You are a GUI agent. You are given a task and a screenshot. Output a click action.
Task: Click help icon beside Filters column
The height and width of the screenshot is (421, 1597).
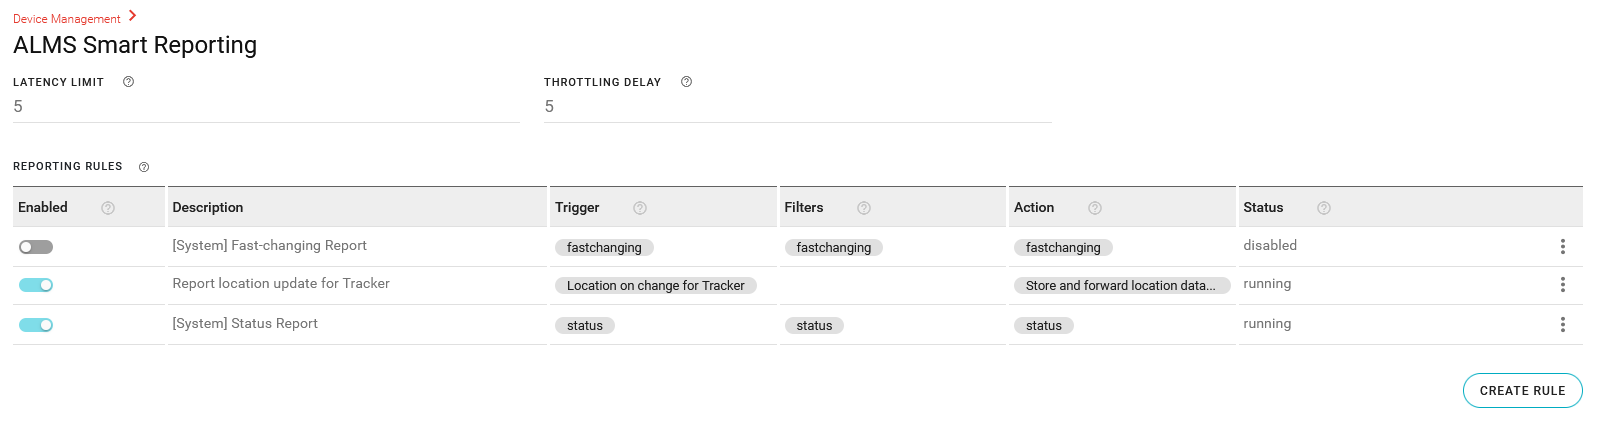[864, 208]
